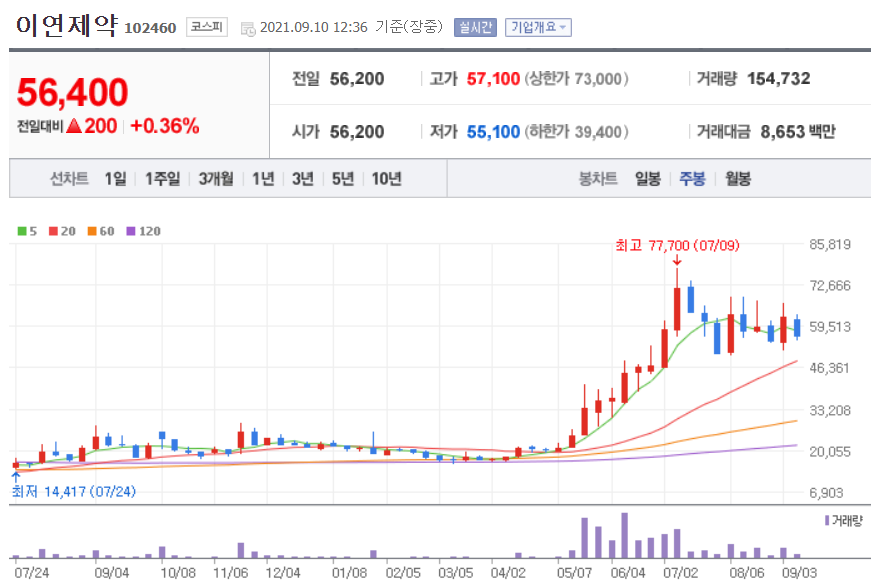Select the 3개월 period tab
The width and height of the screenshot is (871, 583).
tap(218, 179)
